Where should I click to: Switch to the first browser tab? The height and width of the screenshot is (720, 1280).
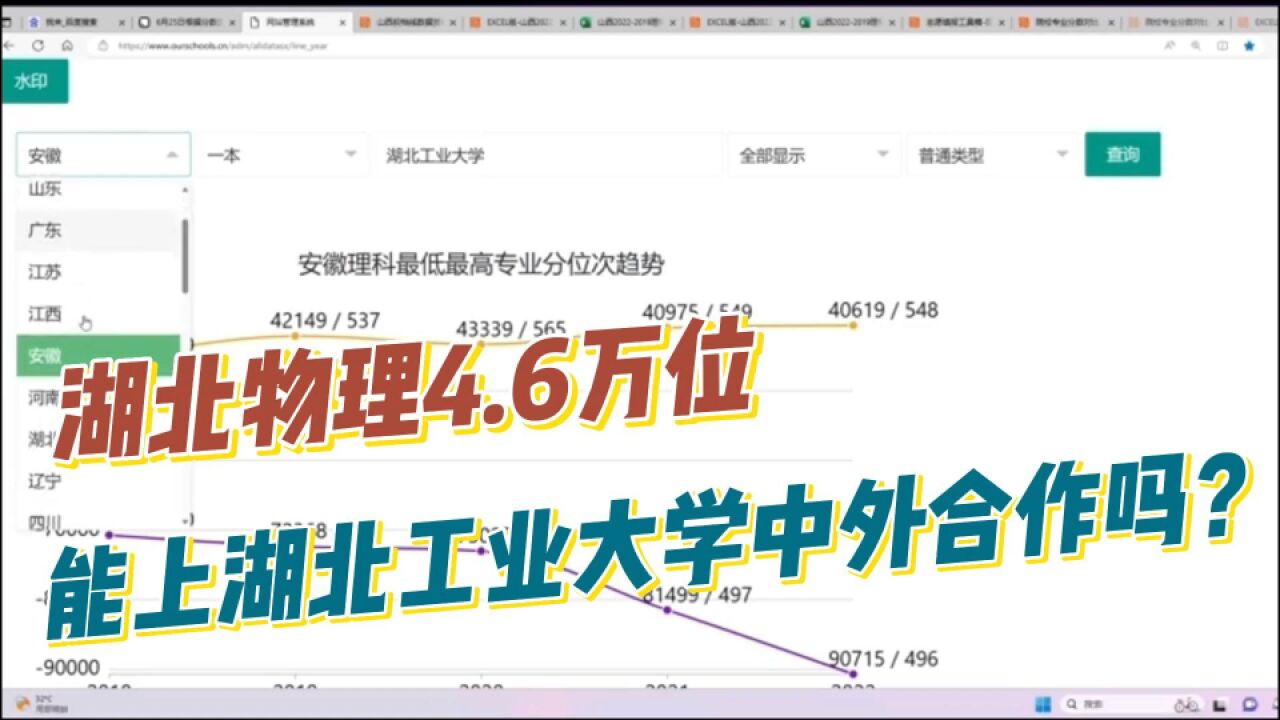tap(76, 21)
